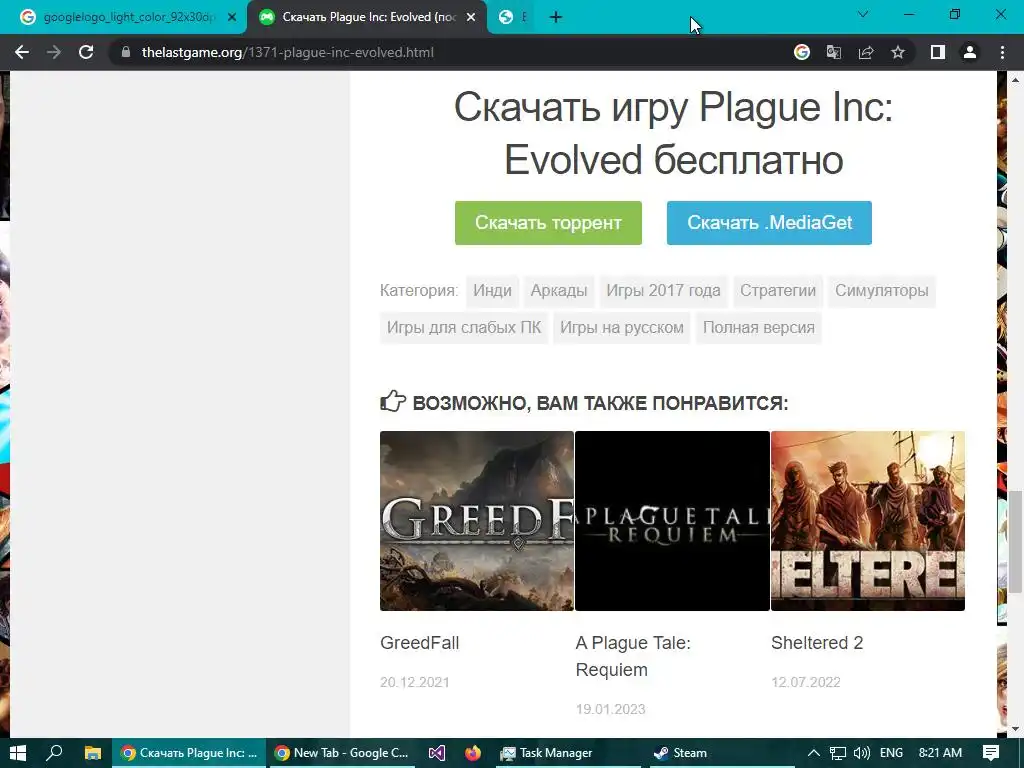The width and height of the screenshot is (1024, 768).
Task: Click the scrollbar up arrow
Action: click(1014, 80)
